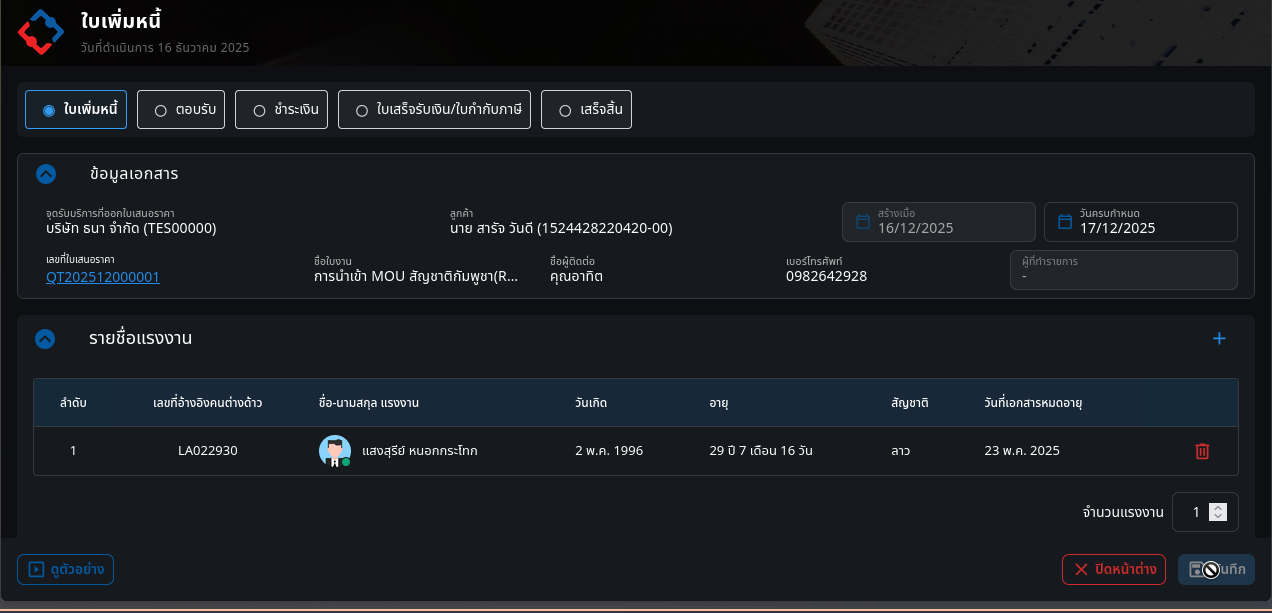1272x613 pixels.
Task: Select the ใบเพิ่มหนี้ radio step
Action: point(48,110)
